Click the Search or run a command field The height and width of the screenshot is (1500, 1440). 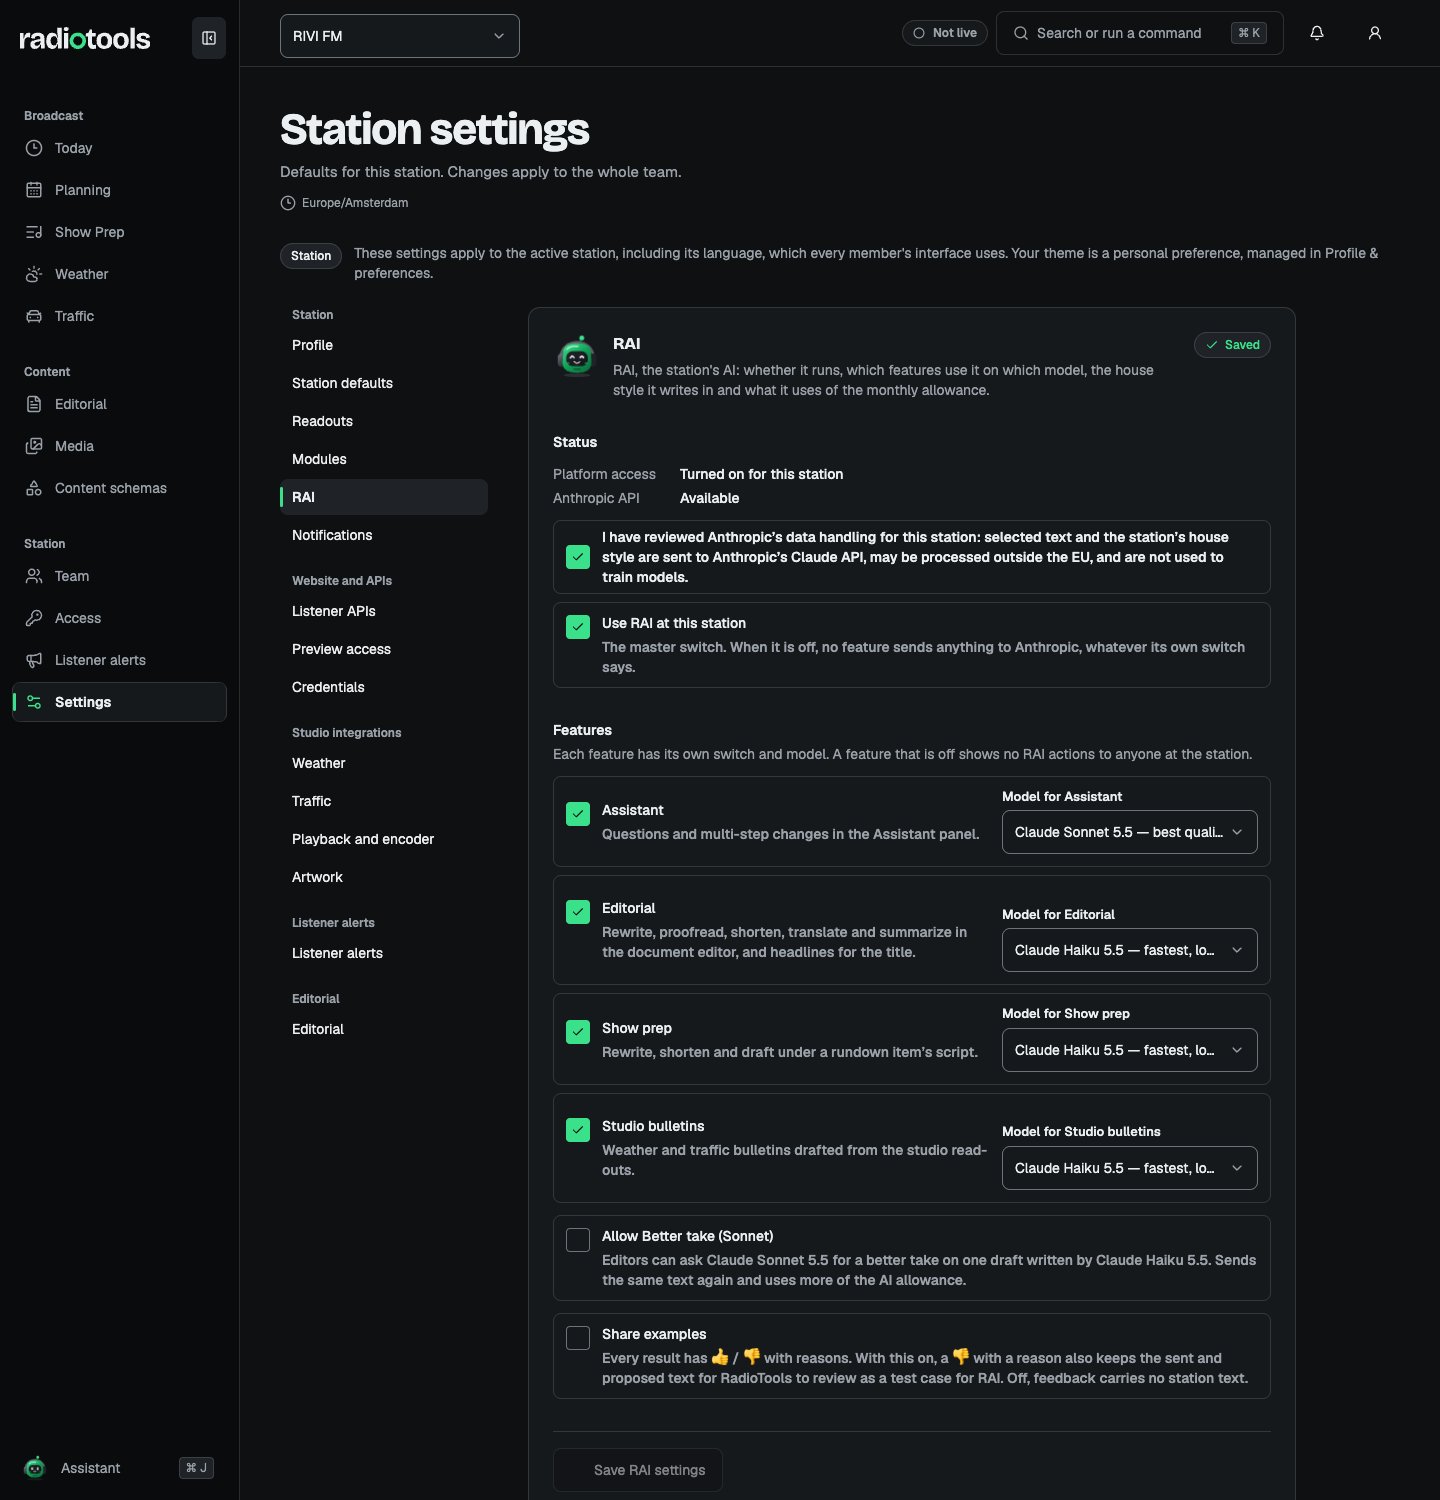(1140, 33)
